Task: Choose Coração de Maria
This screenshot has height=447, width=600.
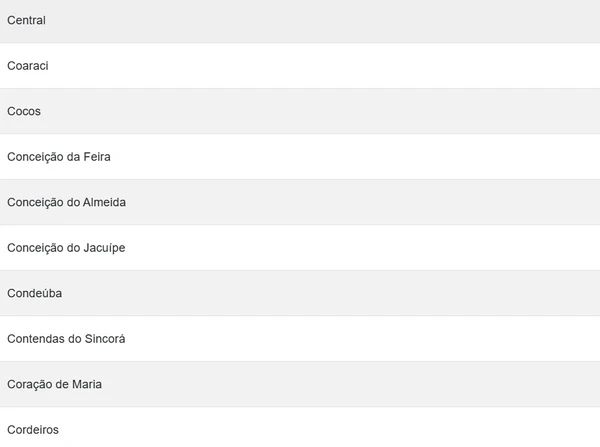Action: 54,384
